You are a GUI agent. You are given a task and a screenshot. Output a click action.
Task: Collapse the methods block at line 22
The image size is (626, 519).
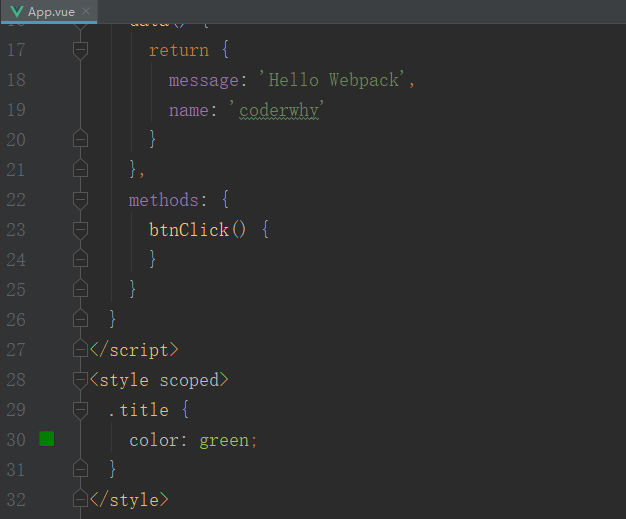click(x=80, y=200)
